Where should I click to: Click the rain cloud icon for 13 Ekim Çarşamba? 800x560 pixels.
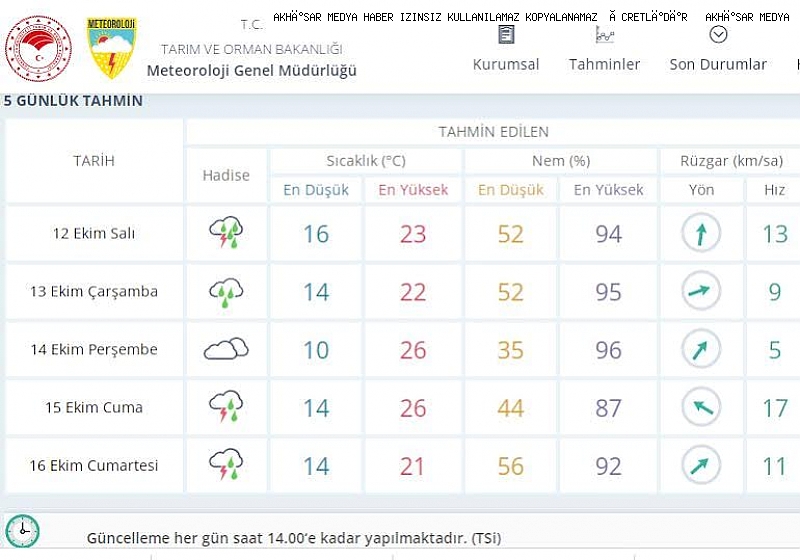[x=226, y=292]
